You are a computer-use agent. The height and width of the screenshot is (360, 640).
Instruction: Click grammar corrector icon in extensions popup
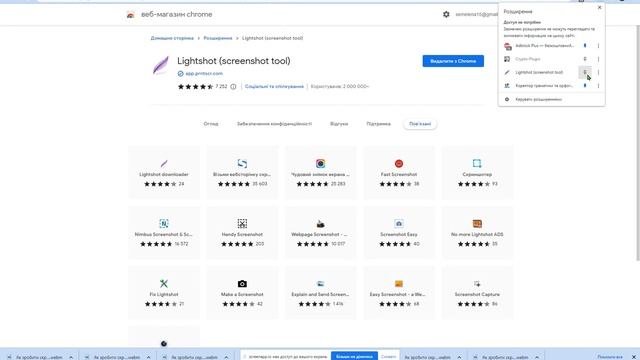(507, 86)
